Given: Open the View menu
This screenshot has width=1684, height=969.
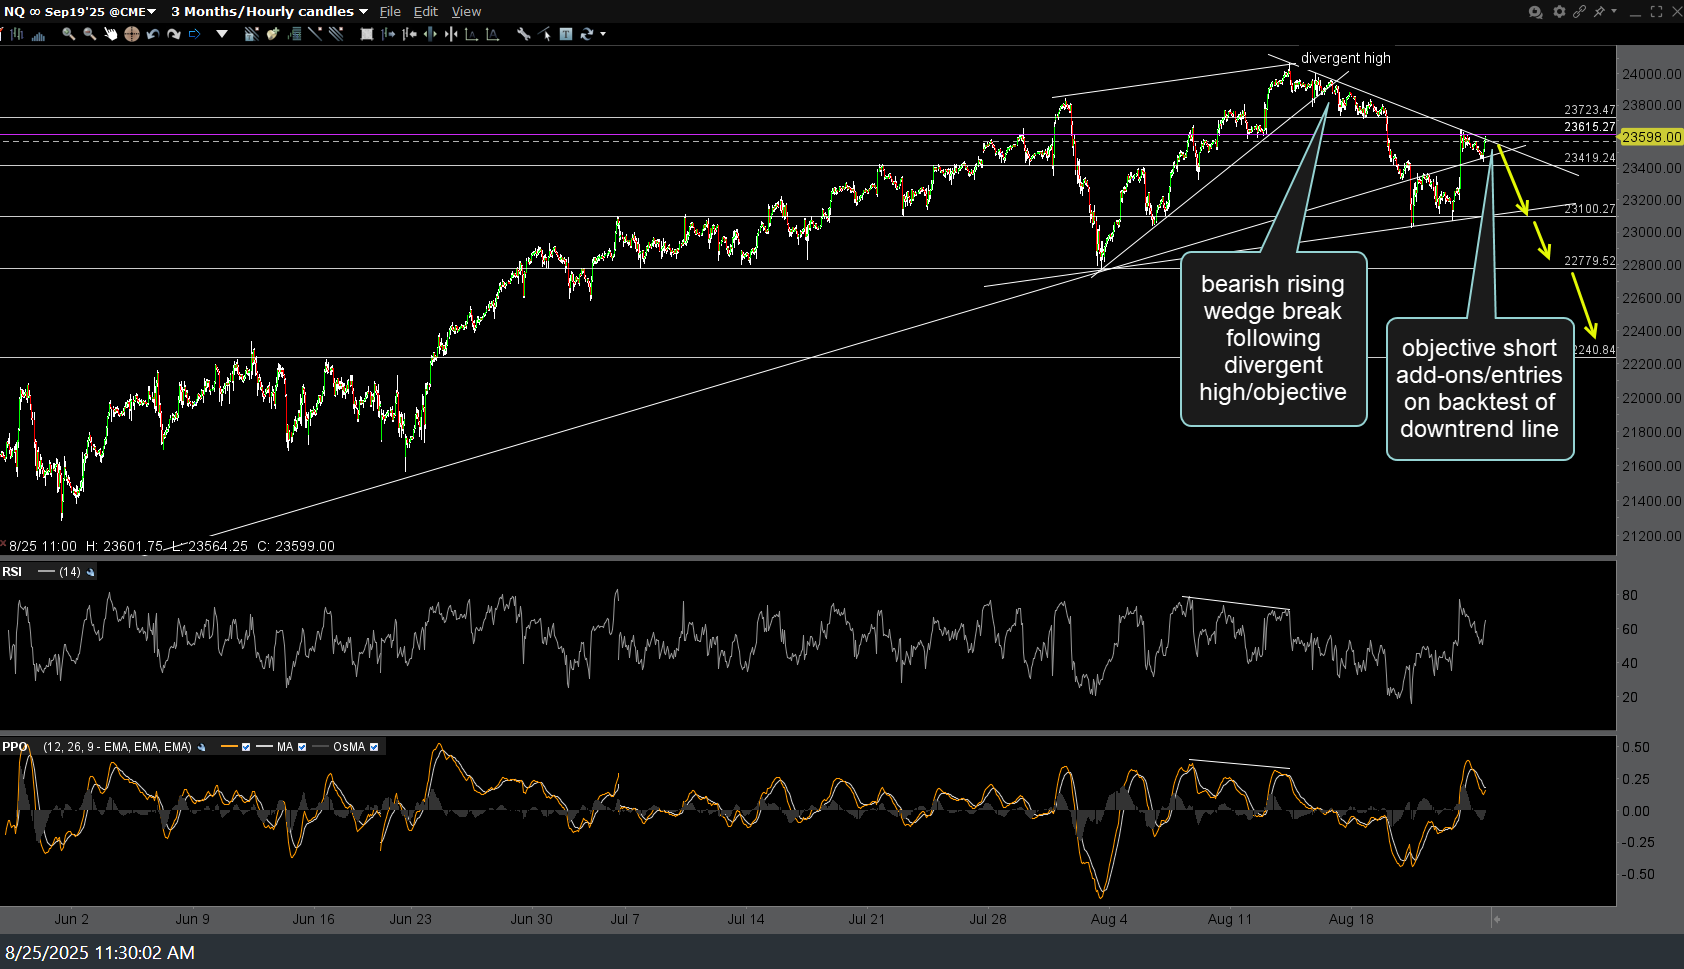Looking at the screenshot, I should coord(466,11).
